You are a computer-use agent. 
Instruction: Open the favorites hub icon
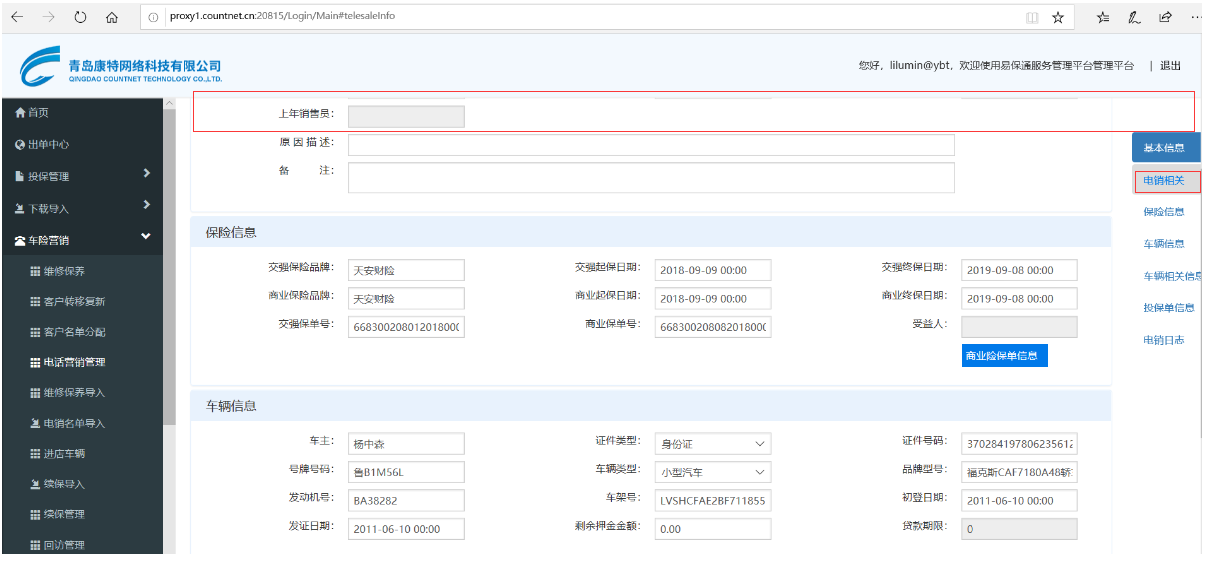click(1103, 17)
